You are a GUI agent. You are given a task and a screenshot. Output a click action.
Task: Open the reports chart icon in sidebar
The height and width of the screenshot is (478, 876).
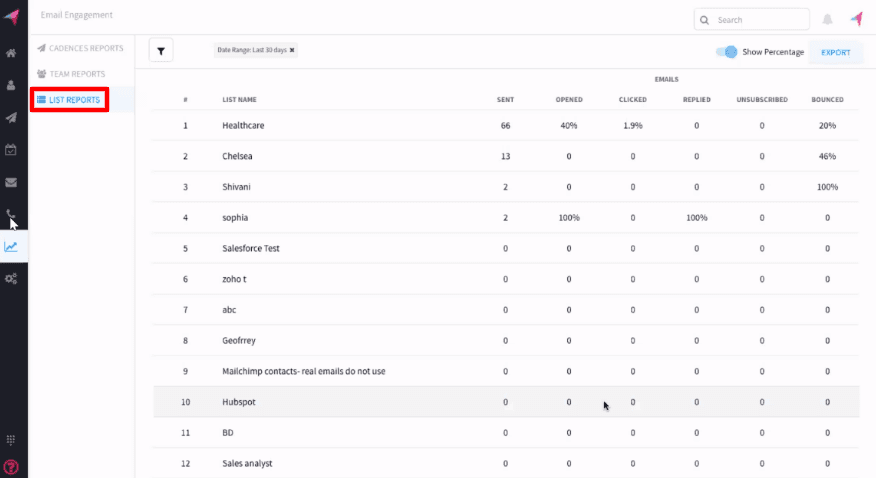[x=11, y=246]
